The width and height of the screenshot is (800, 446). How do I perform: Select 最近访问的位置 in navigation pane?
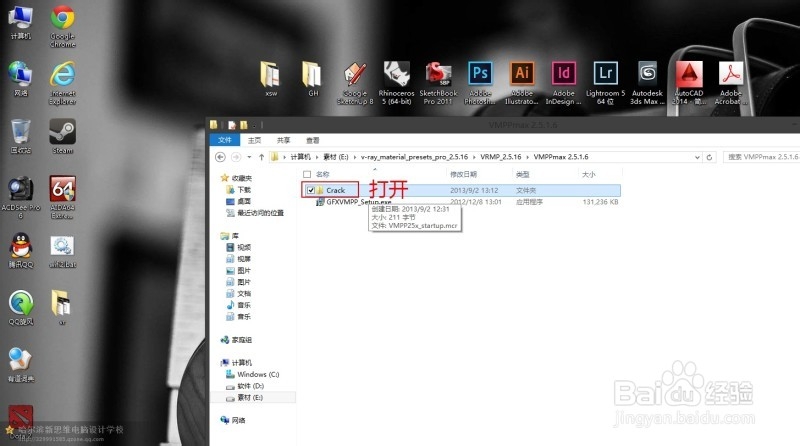255,213
